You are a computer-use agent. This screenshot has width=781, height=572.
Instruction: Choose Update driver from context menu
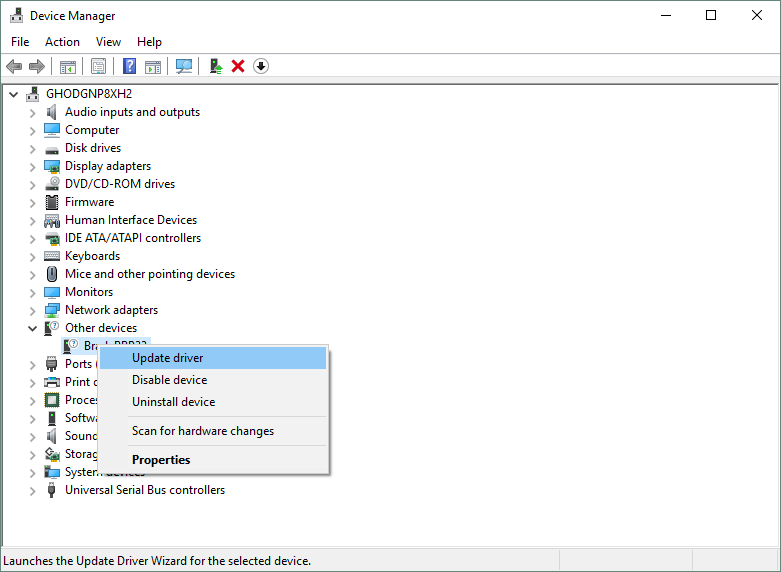167,358
